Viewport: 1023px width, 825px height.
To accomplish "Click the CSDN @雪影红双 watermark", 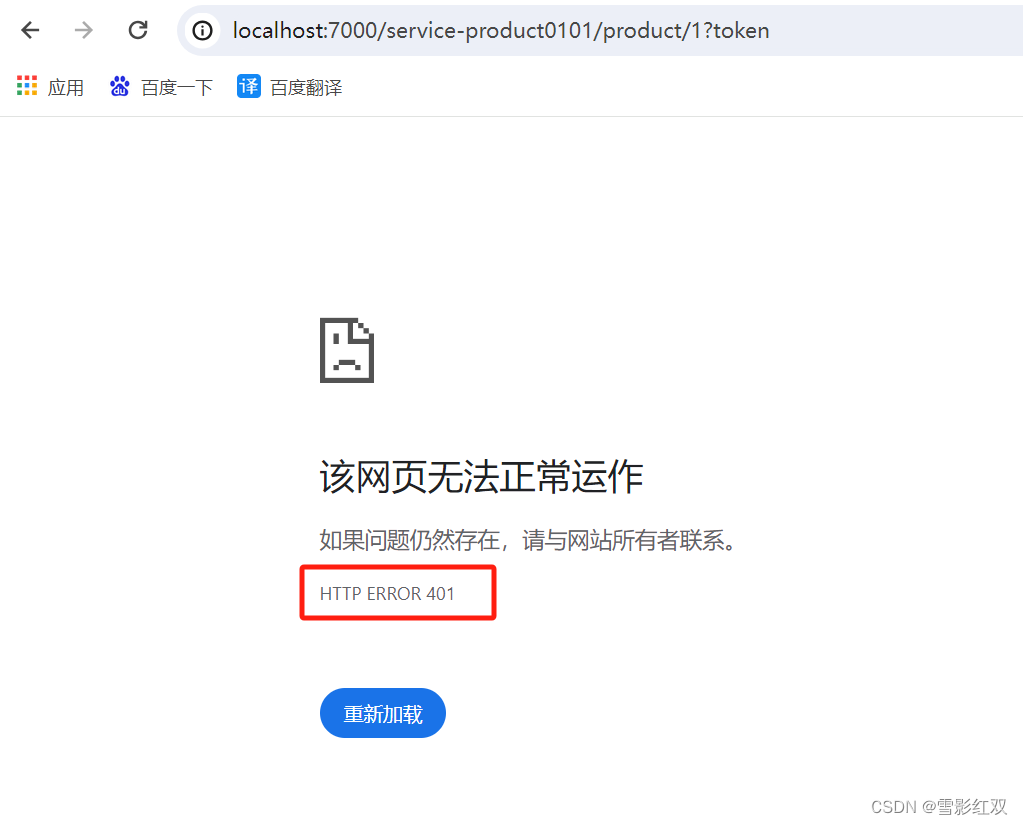I will 939,807.
